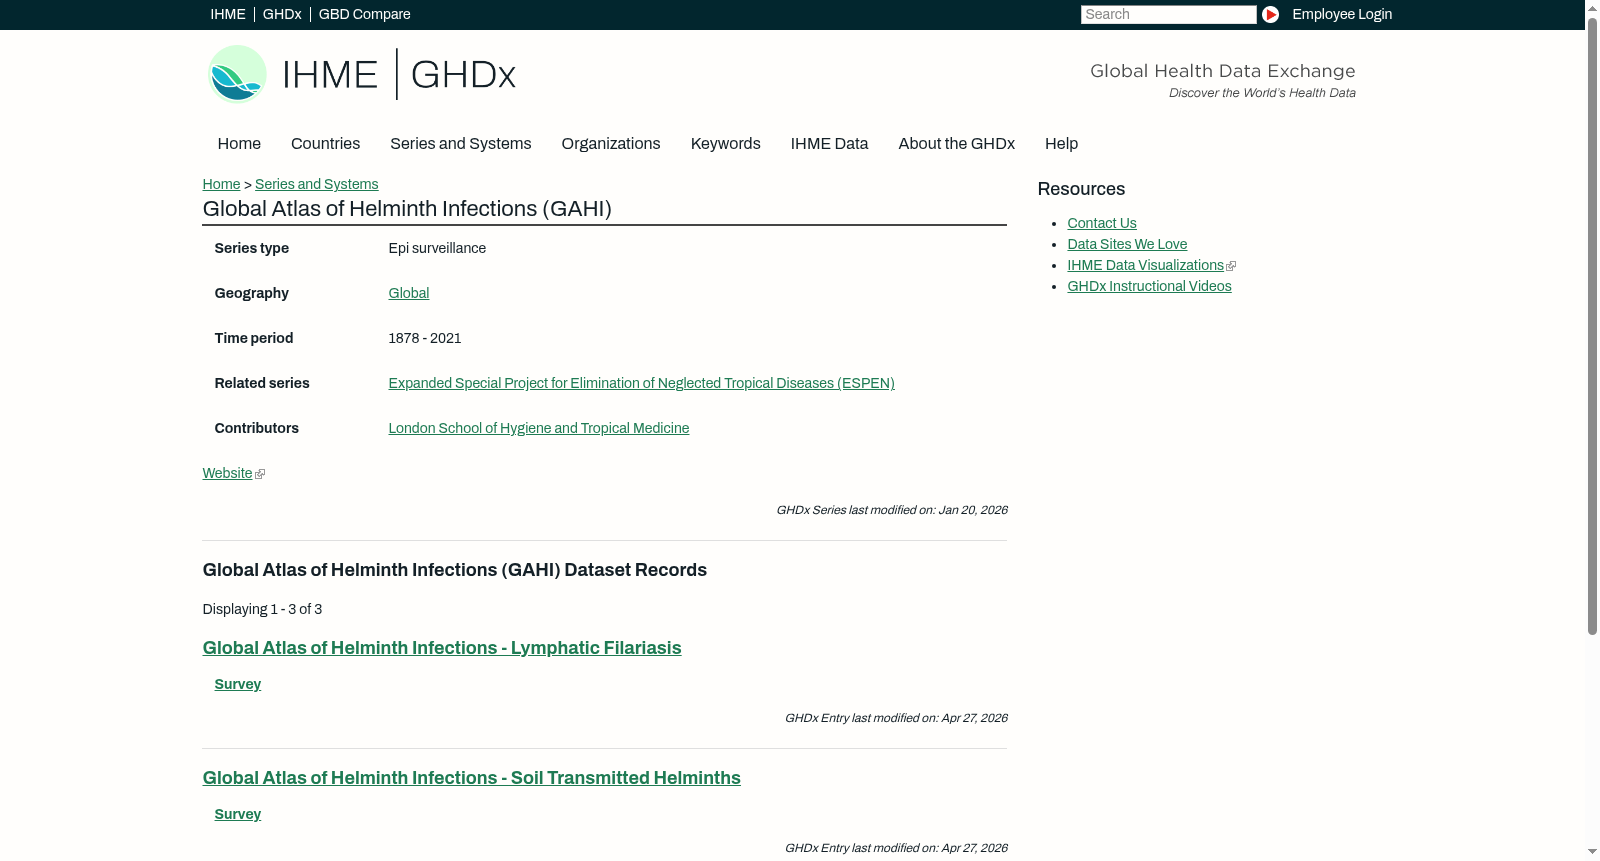Open IHME Data Visualizations link
1600x861 pixels.
(x=1145, y=265)
